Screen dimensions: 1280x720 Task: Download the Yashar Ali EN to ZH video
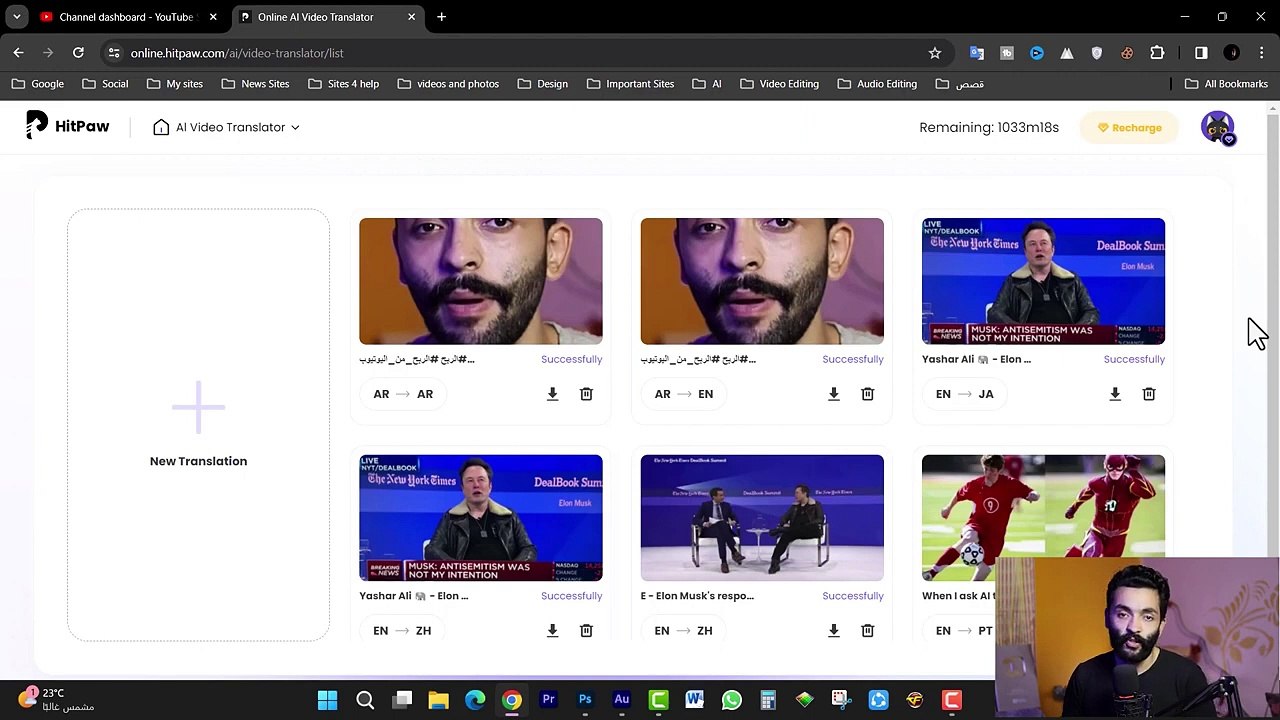[x=552, y=631]
